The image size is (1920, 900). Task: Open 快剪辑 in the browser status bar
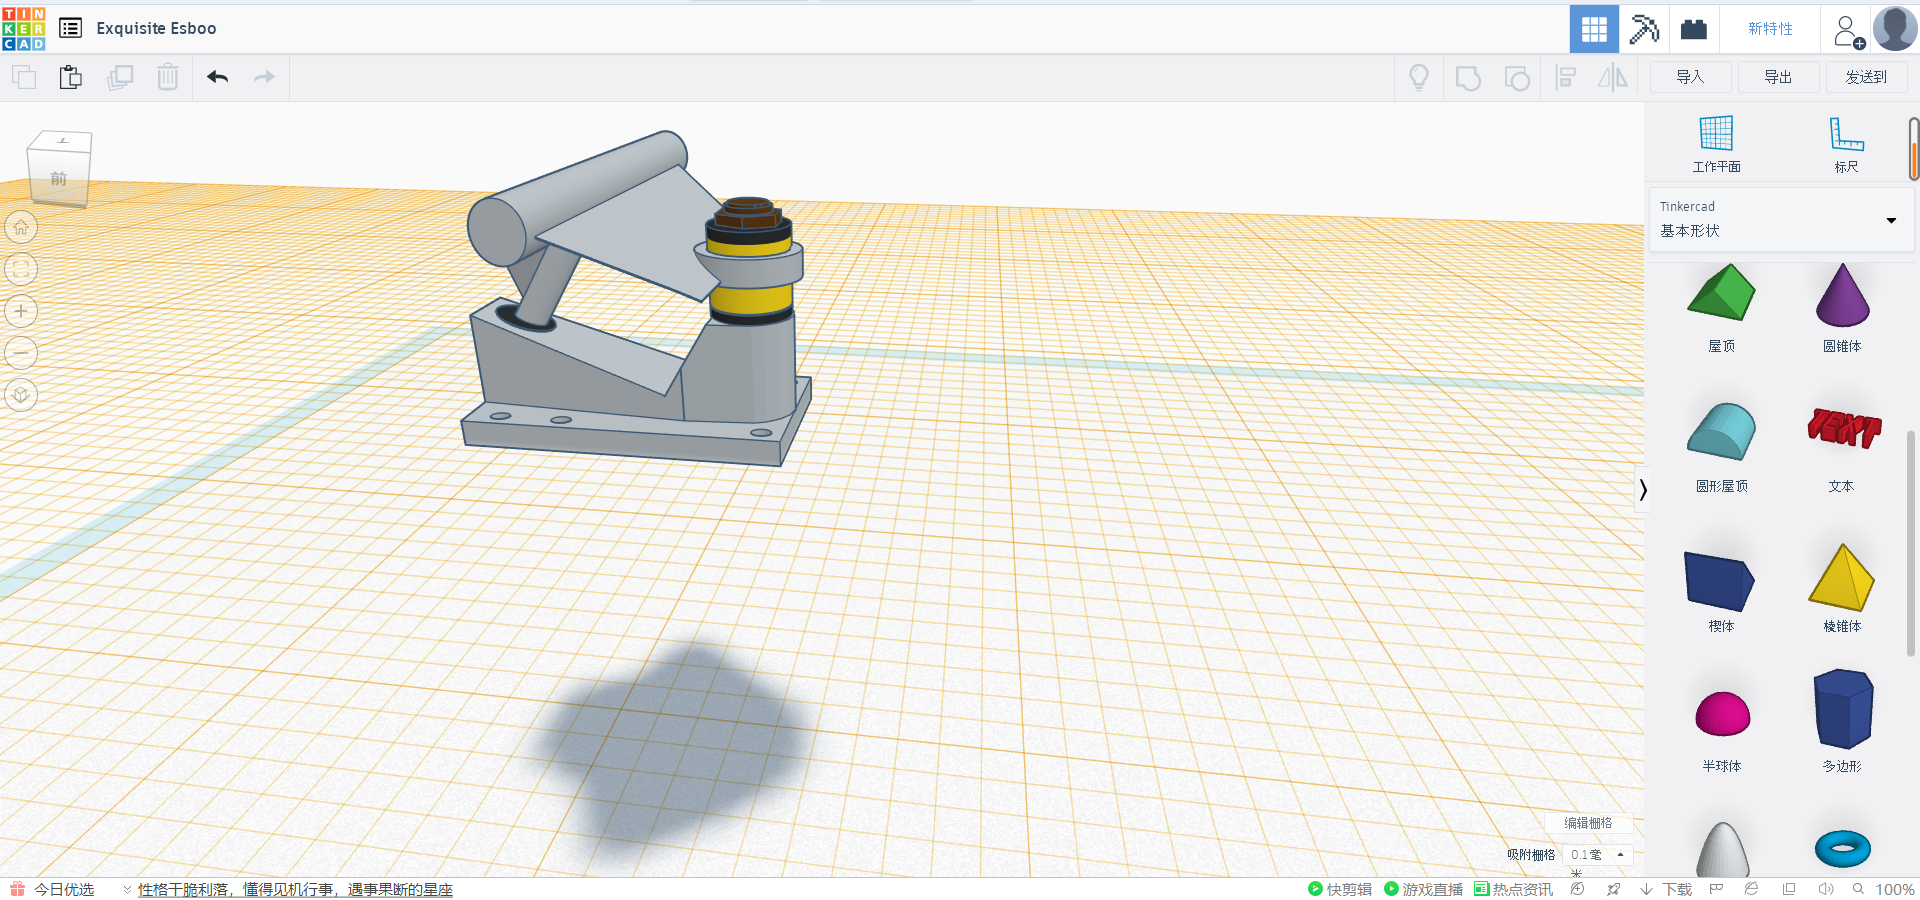[1340, 889]
